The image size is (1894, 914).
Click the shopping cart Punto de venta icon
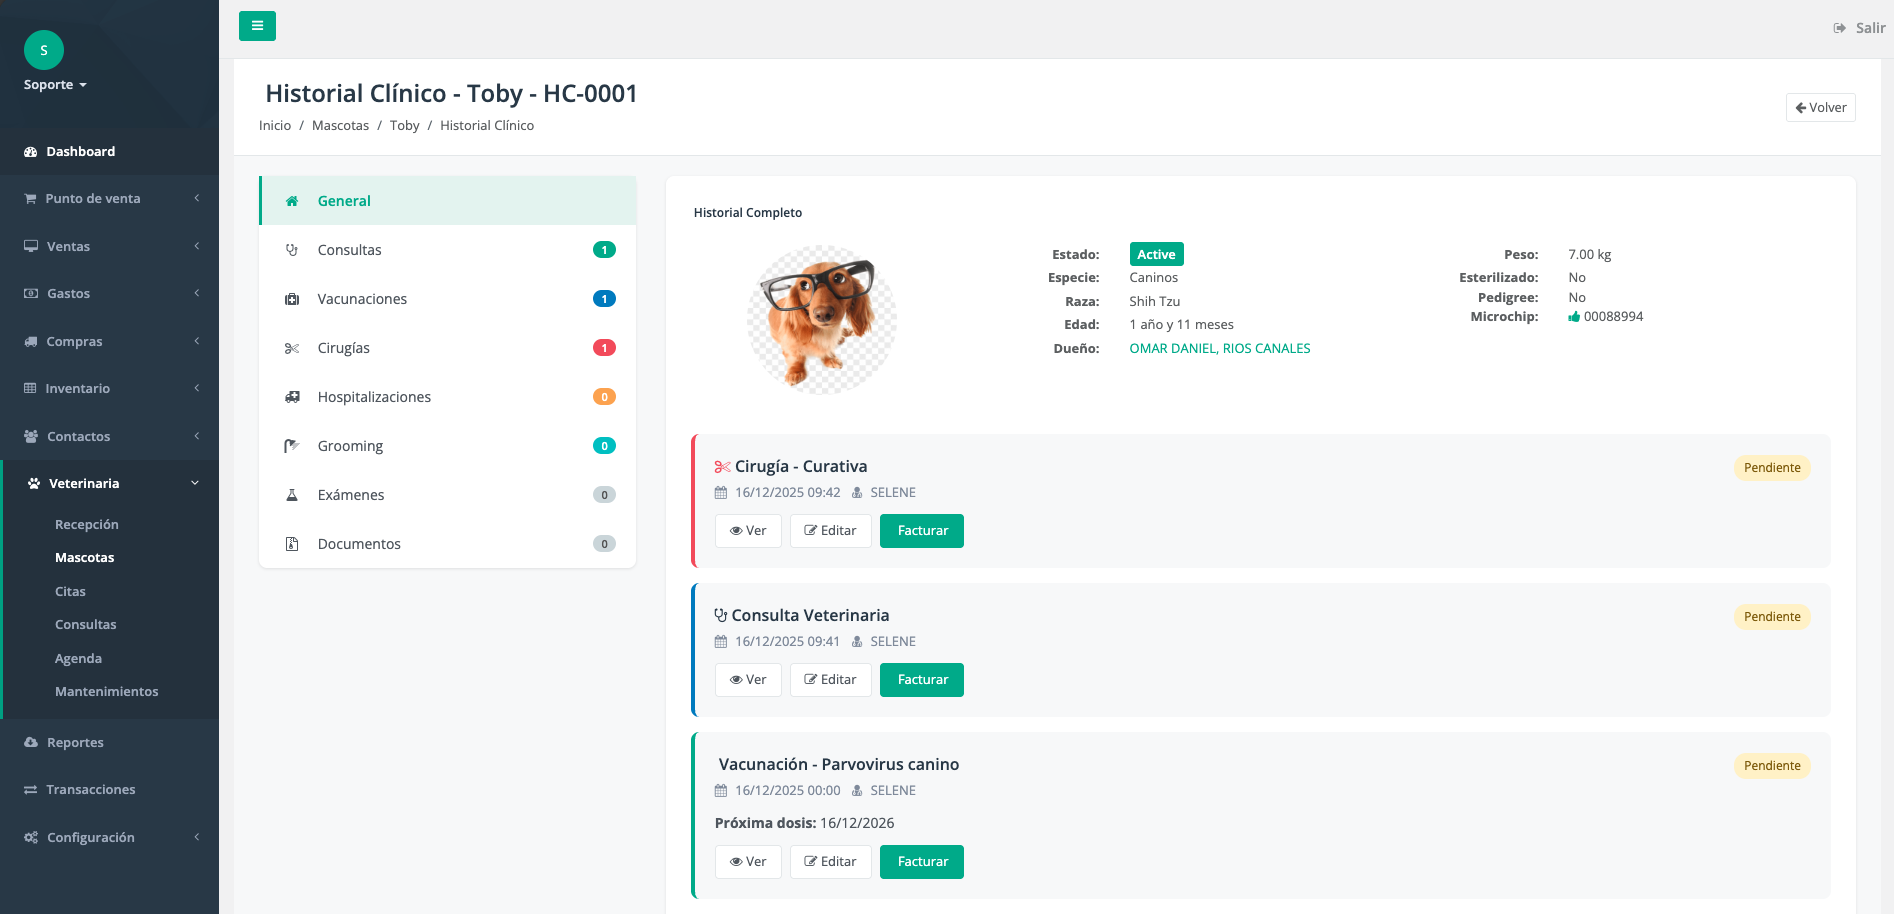[x=31, y=199]
